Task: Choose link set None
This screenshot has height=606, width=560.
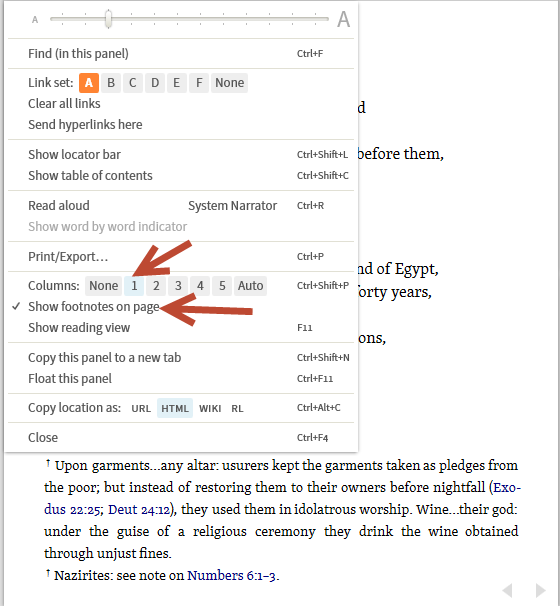Action: (x=230, y=83)
